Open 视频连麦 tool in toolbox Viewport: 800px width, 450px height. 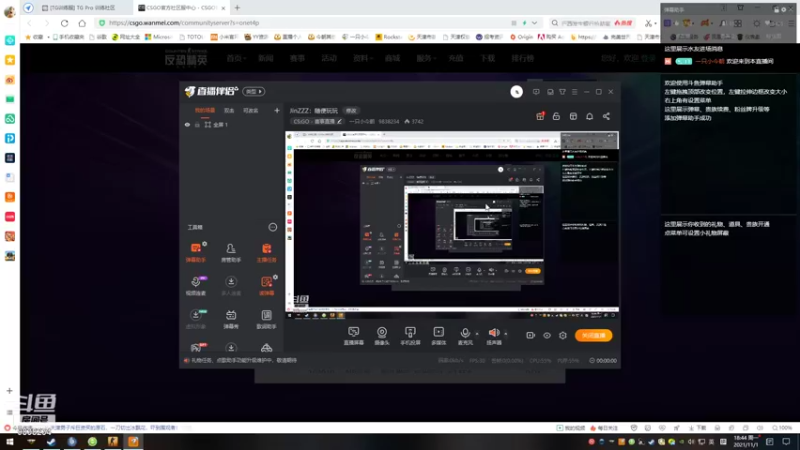click(x=196, y=286)
